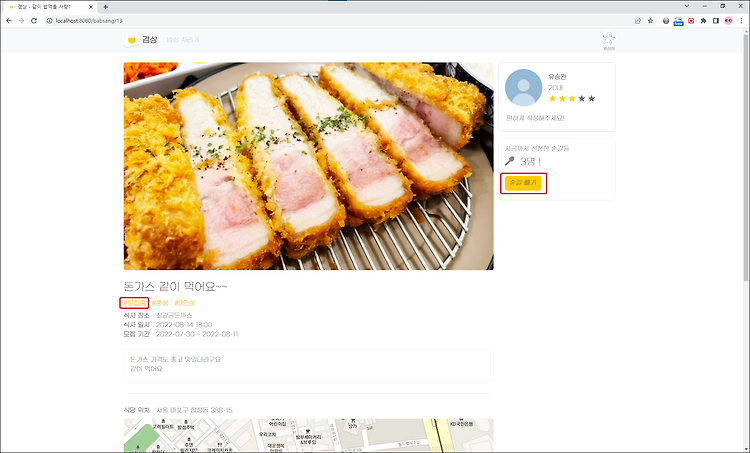Open site information icon in address bar
The width and height of the screenshot is (750, 453).
coord(49,21)
